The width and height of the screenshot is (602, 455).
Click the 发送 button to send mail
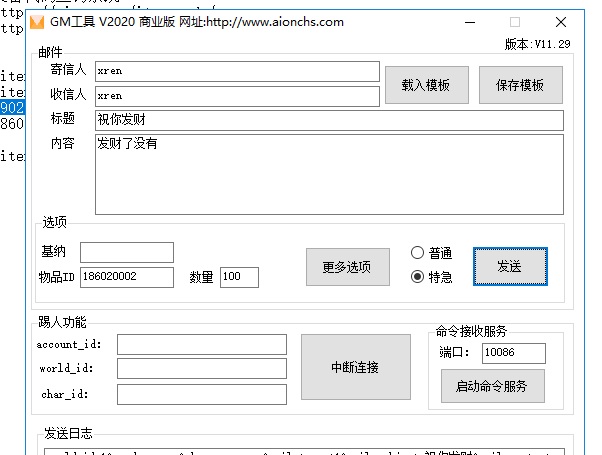coord(509,267)
